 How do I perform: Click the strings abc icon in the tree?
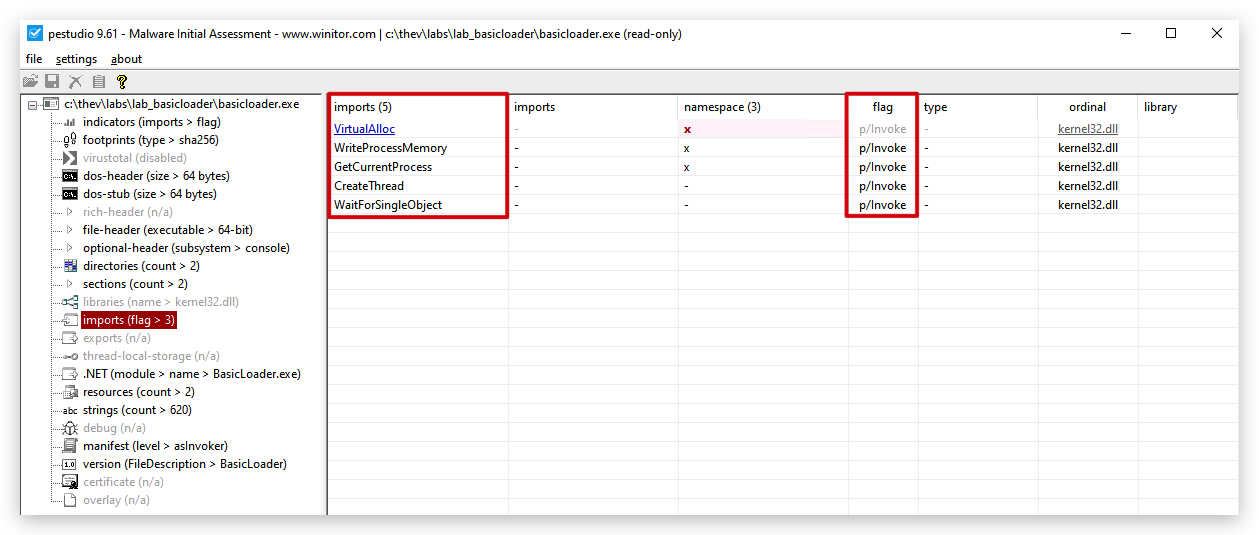click(70, 410)
